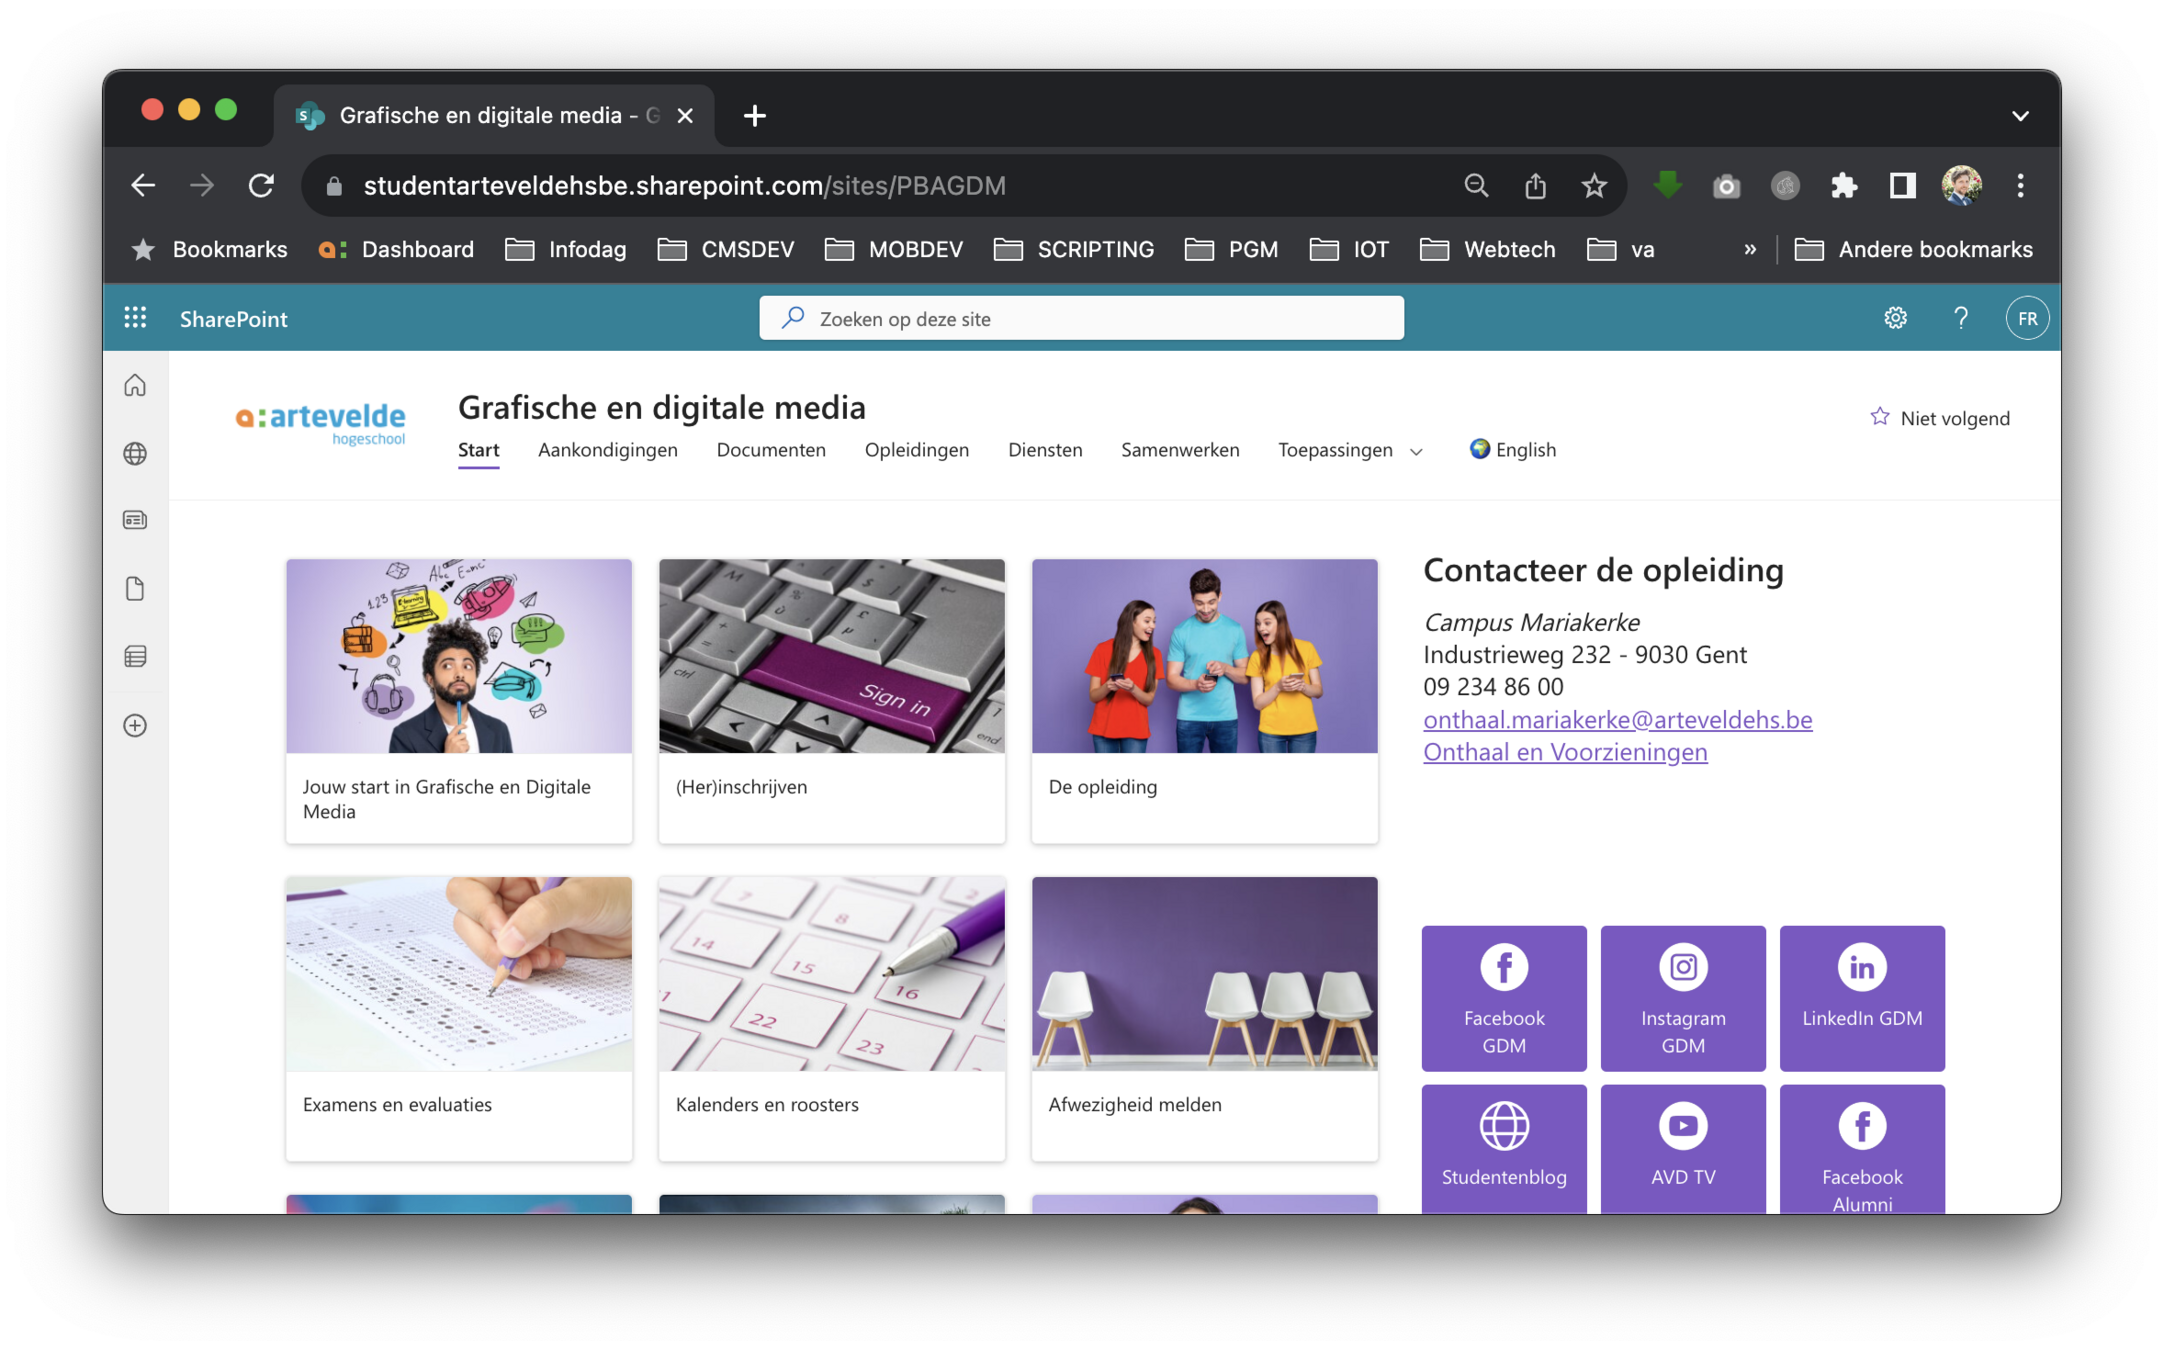Expand hidden bookmarks with double chevron
Screen dimensions: 2164x1350
pyautogui.click(x=1749, y=250)
